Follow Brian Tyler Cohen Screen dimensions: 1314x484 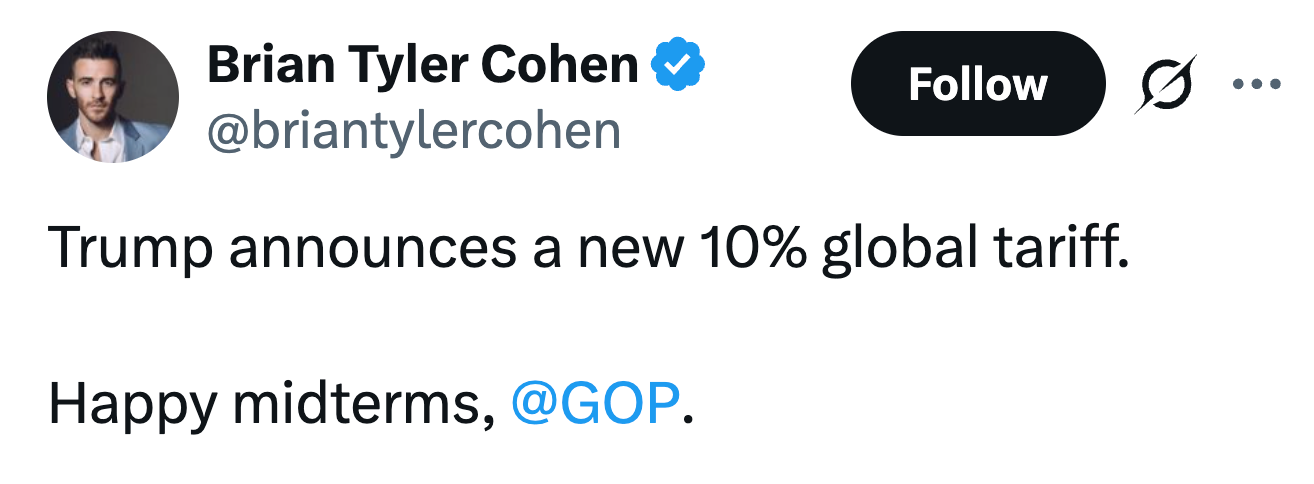click(x=977, y=84)
